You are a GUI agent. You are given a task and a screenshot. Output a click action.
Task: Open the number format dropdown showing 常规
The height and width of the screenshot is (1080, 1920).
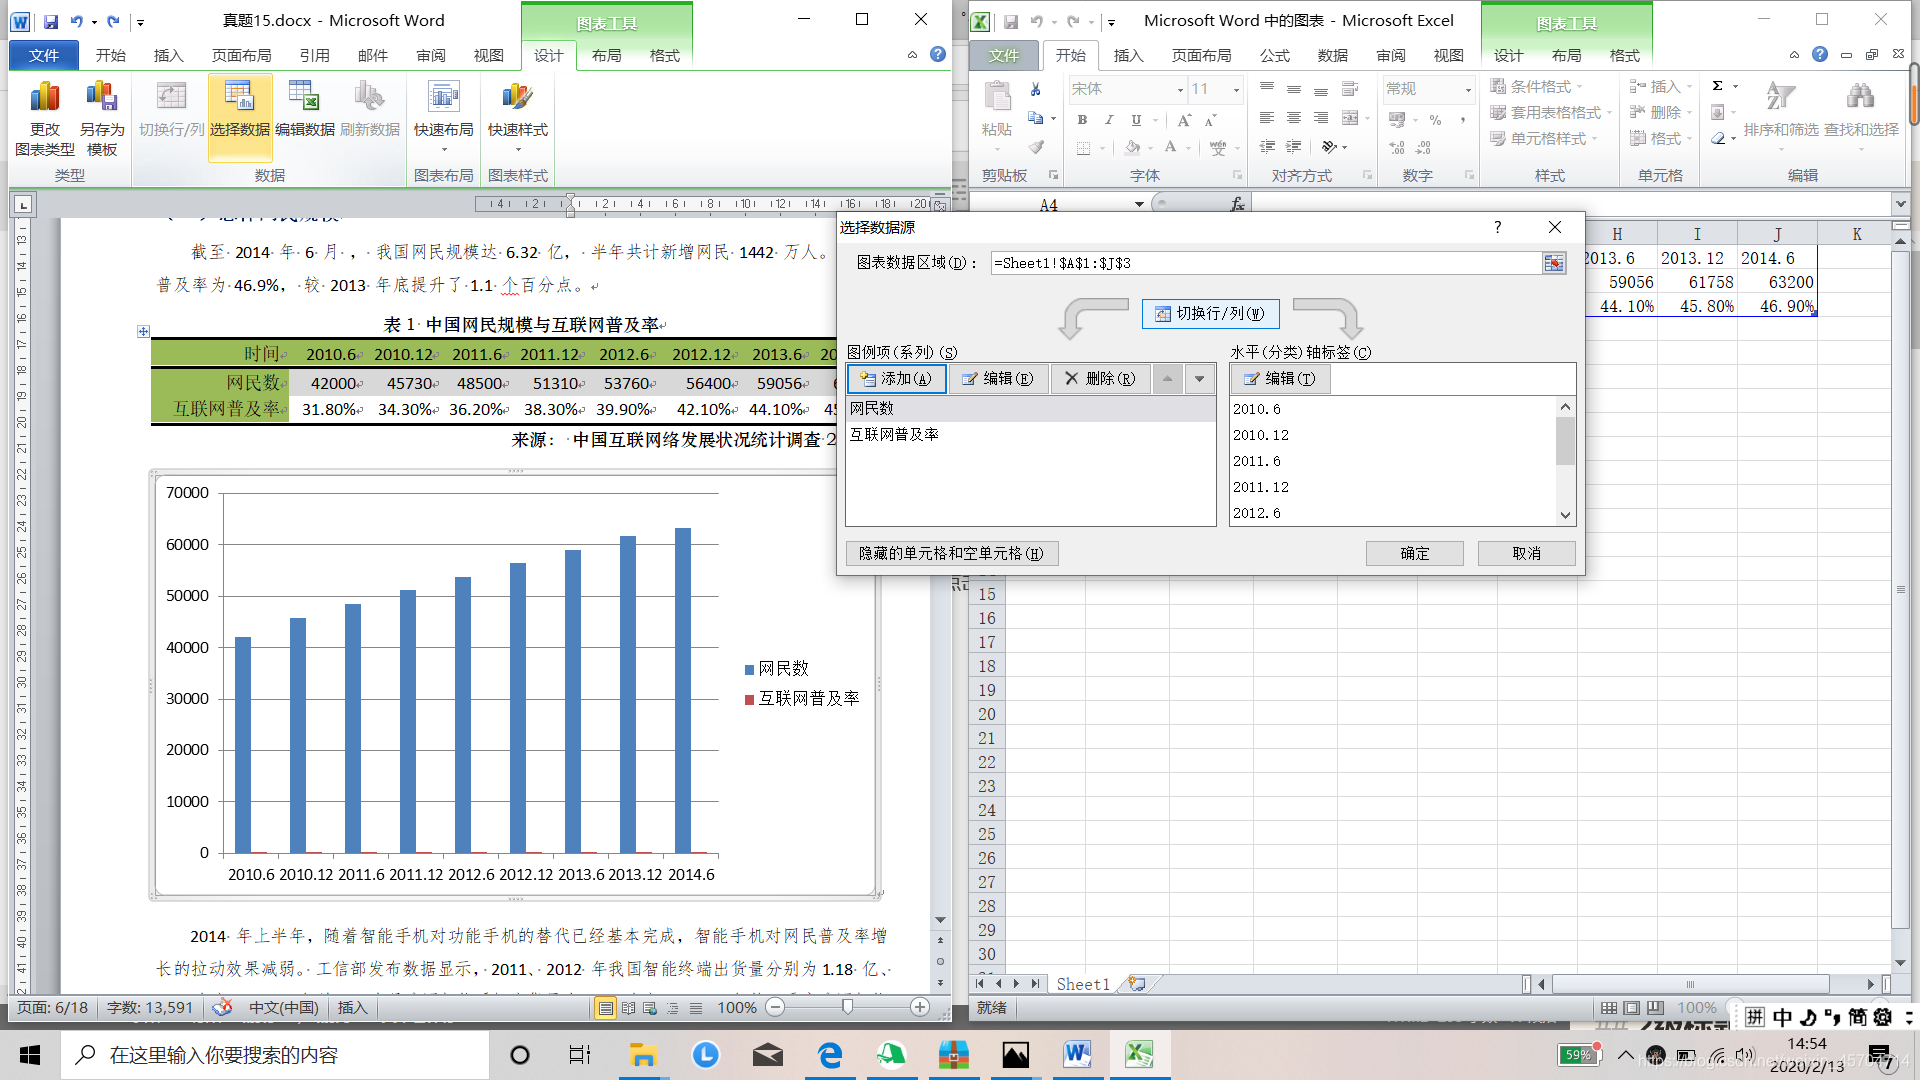pos(1468,90)
